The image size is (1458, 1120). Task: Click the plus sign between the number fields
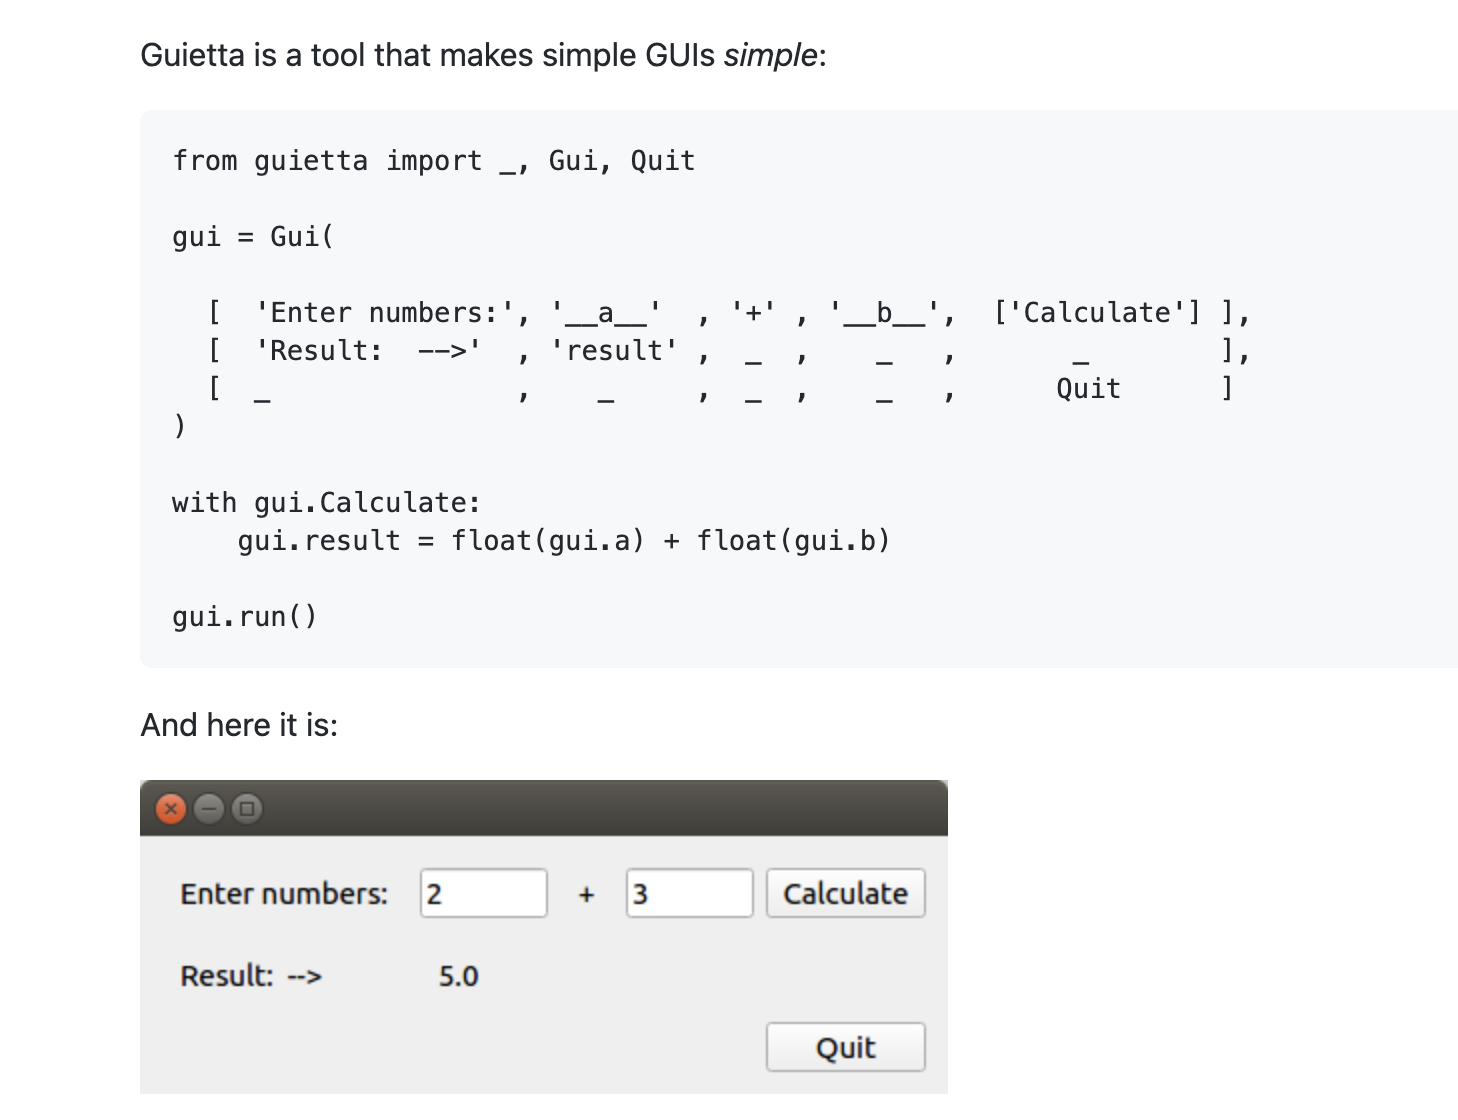(586, 894)
